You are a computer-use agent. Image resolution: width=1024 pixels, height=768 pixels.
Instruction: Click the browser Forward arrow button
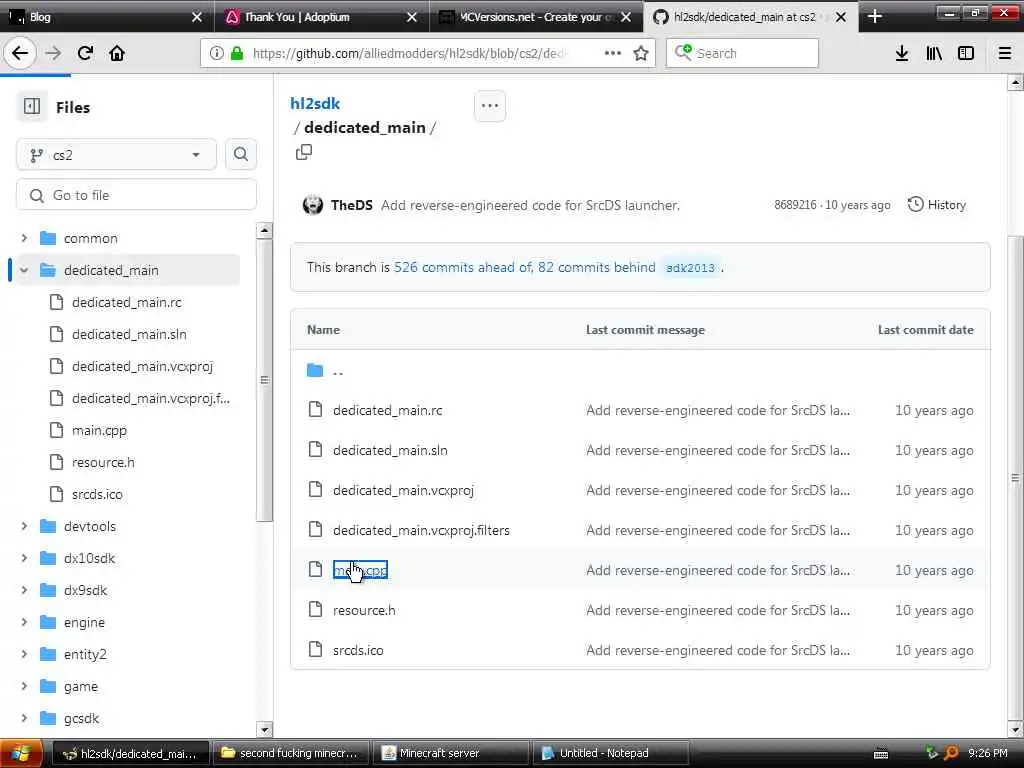pyautogui.click(x=53, y=53)
